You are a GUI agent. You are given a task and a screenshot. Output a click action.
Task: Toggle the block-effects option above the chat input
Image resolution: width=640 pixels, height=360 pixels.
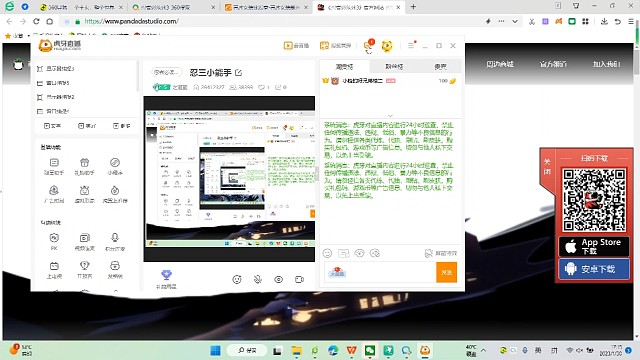441,253
